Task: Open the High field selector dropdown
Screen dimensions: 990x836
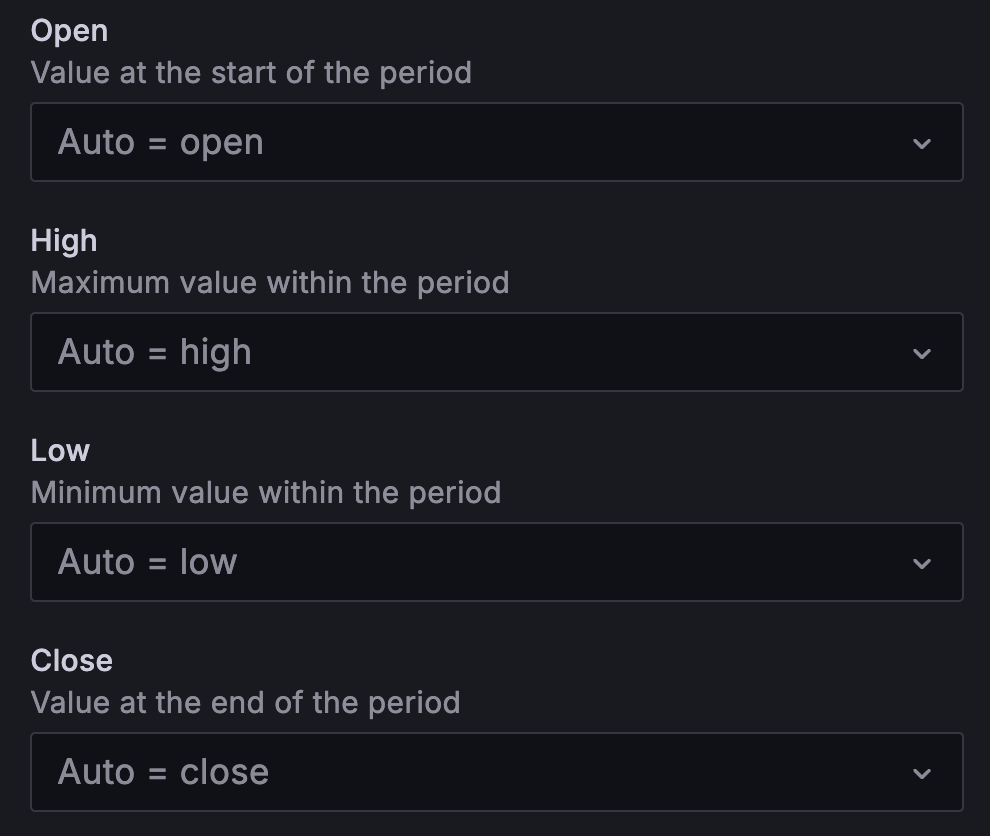Action: (497, 352)
